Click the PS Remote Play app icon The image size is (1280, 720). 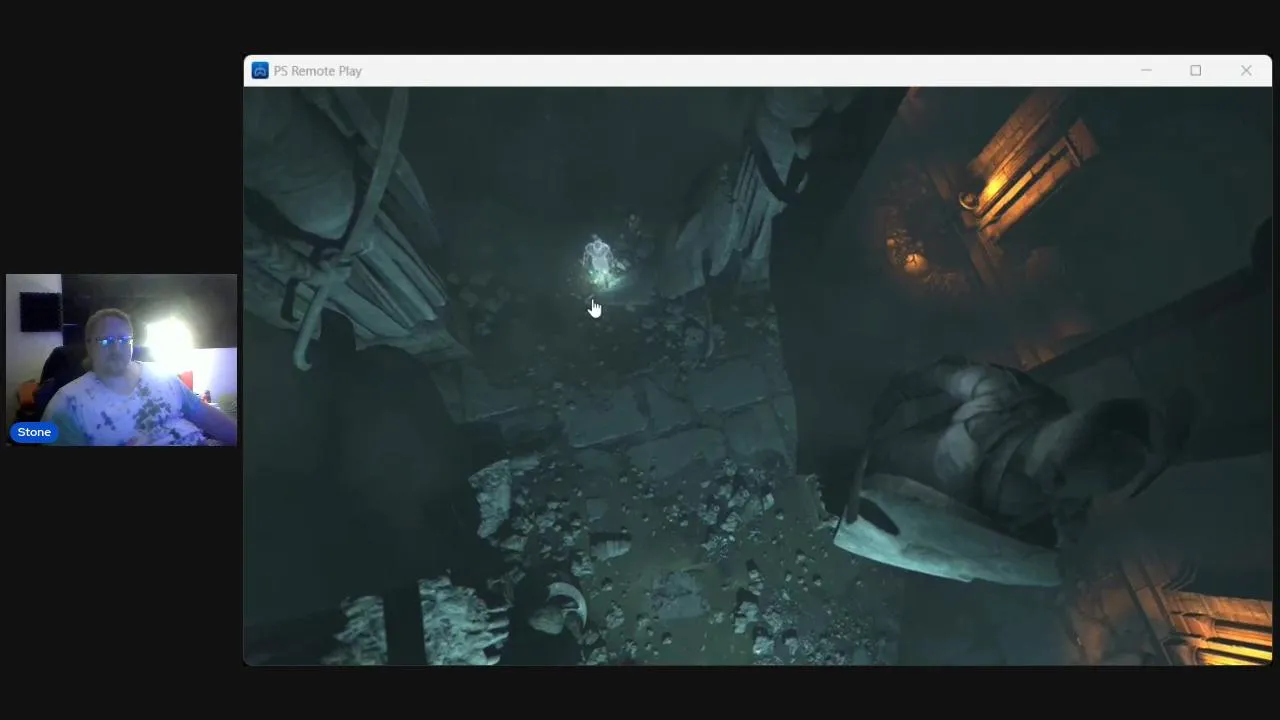(260, 71)
